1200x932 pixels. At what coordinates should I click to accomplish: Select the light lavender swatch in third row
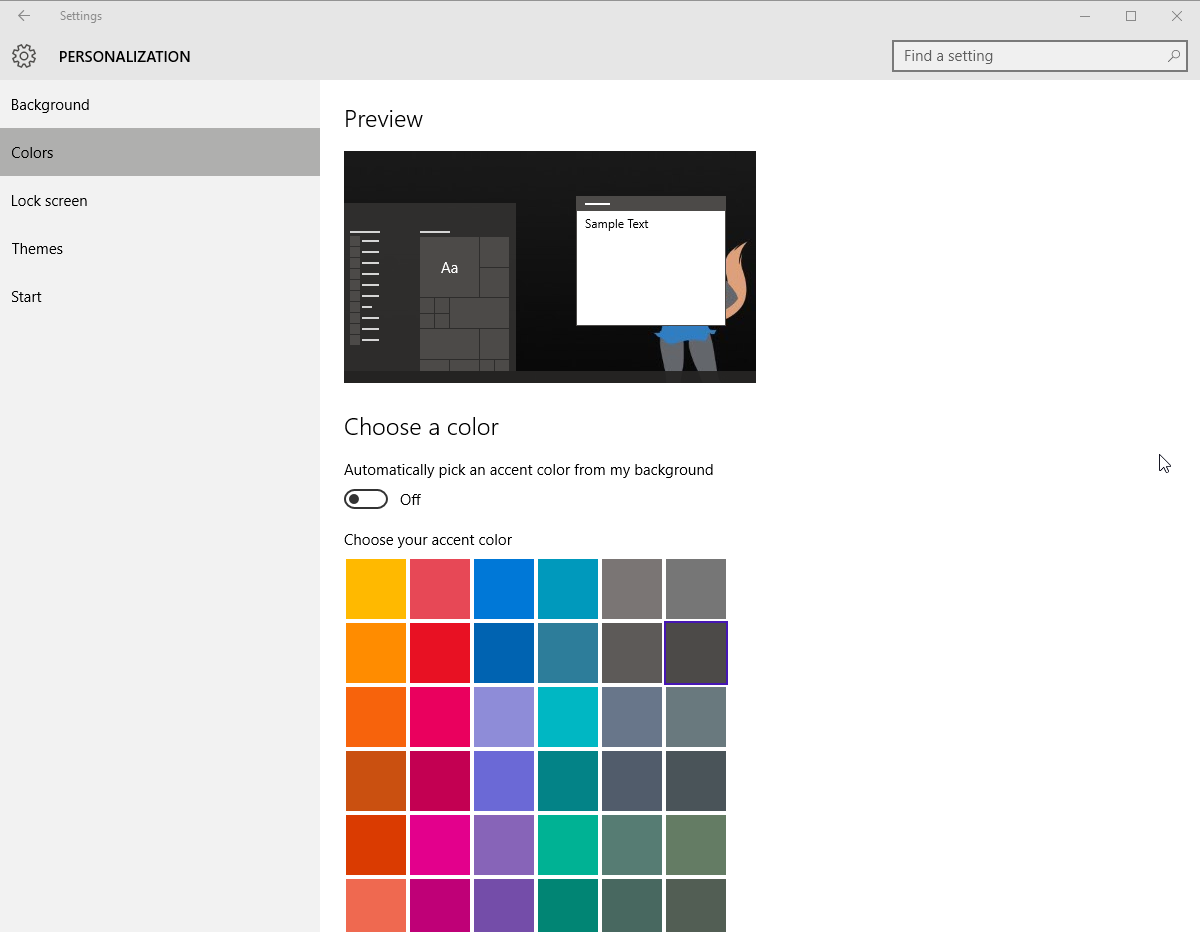(x=504, y=717)
